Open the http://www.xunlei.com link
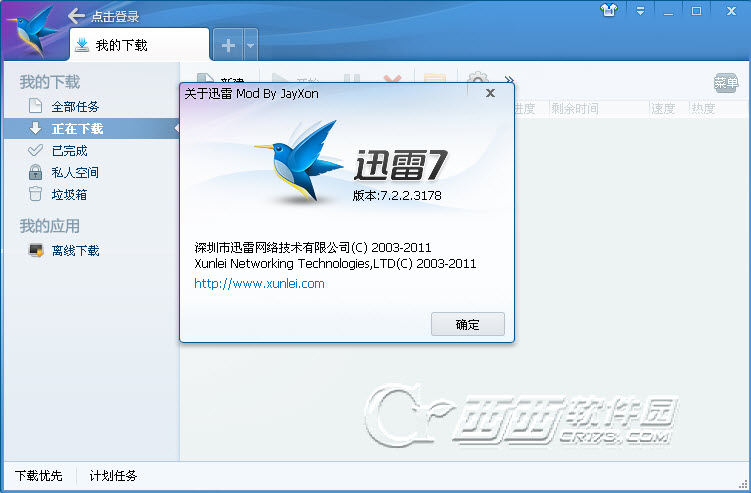Screen dimensions: 751x493 pyautogui.click(x=259, y=284)
